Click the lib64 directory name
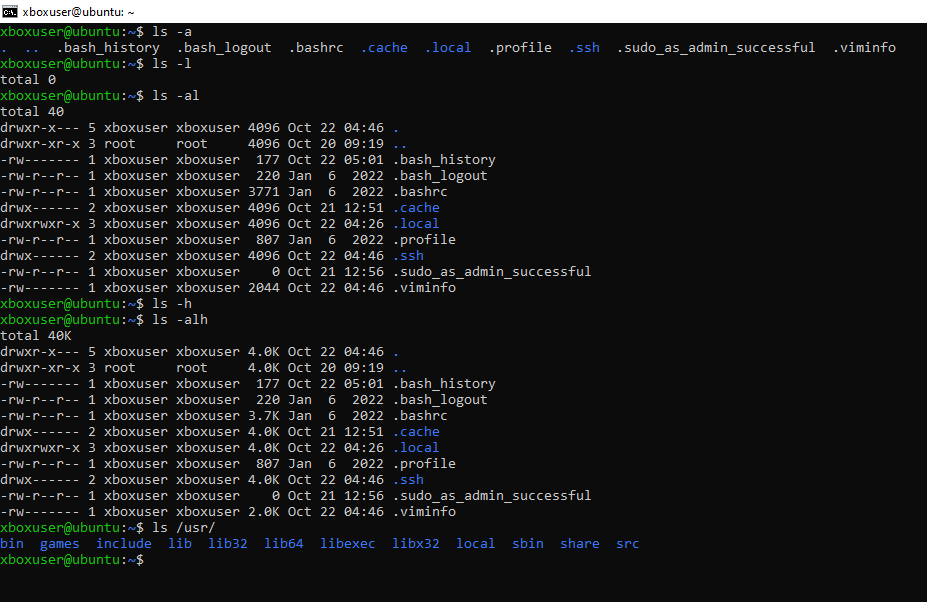 coord(284,544)
